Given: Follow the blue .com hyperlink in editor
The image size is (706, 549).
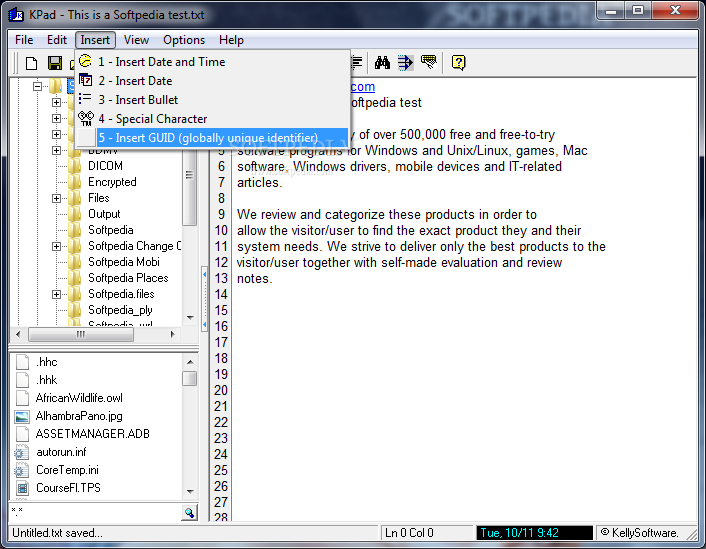Looking at the screenshot, I should point(362,86).
